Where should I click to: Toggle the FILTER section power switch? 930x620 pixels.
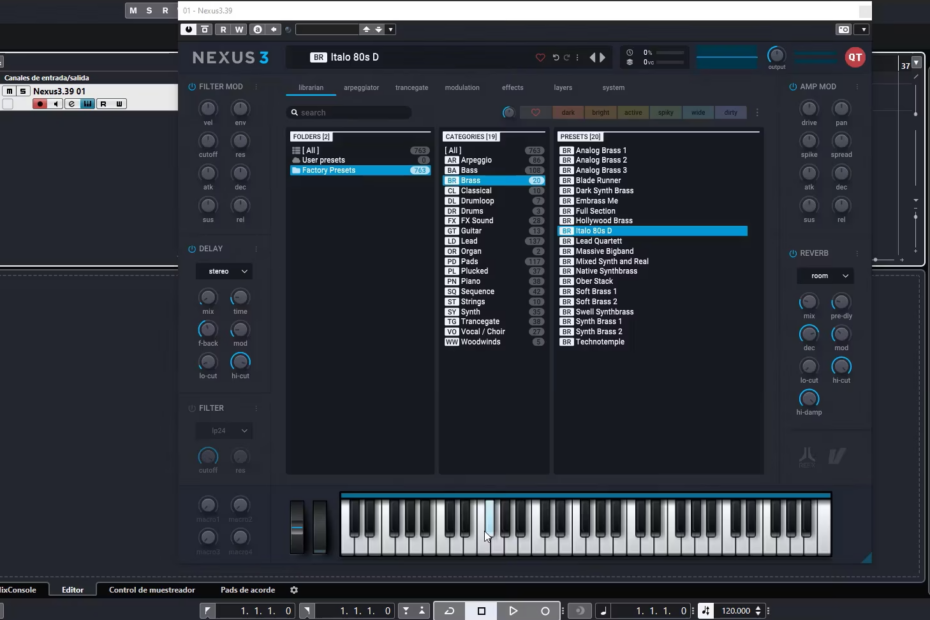point(192,408)
